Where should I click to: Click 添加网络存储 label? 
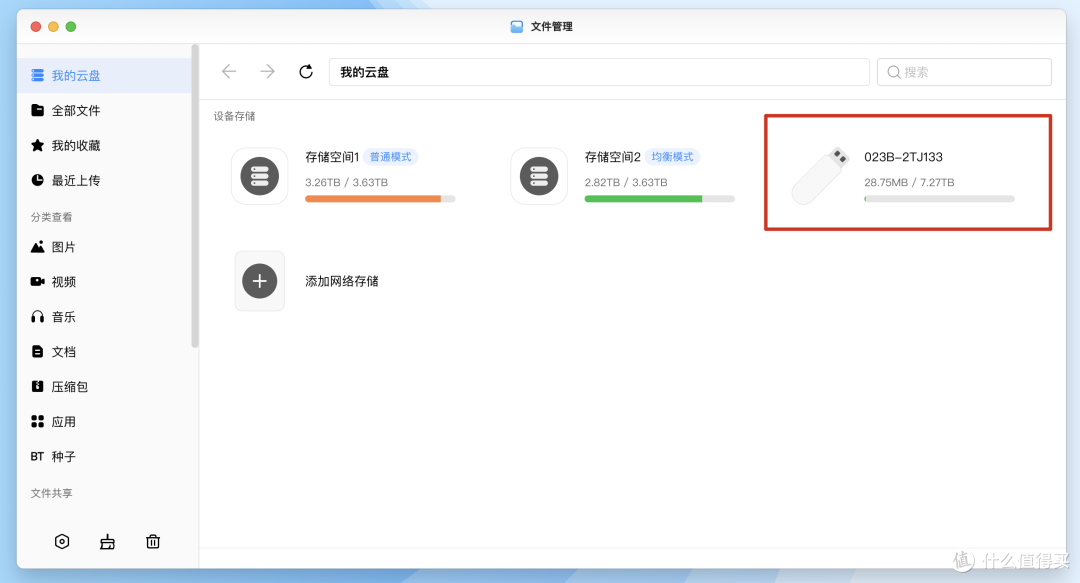[342, 281]
